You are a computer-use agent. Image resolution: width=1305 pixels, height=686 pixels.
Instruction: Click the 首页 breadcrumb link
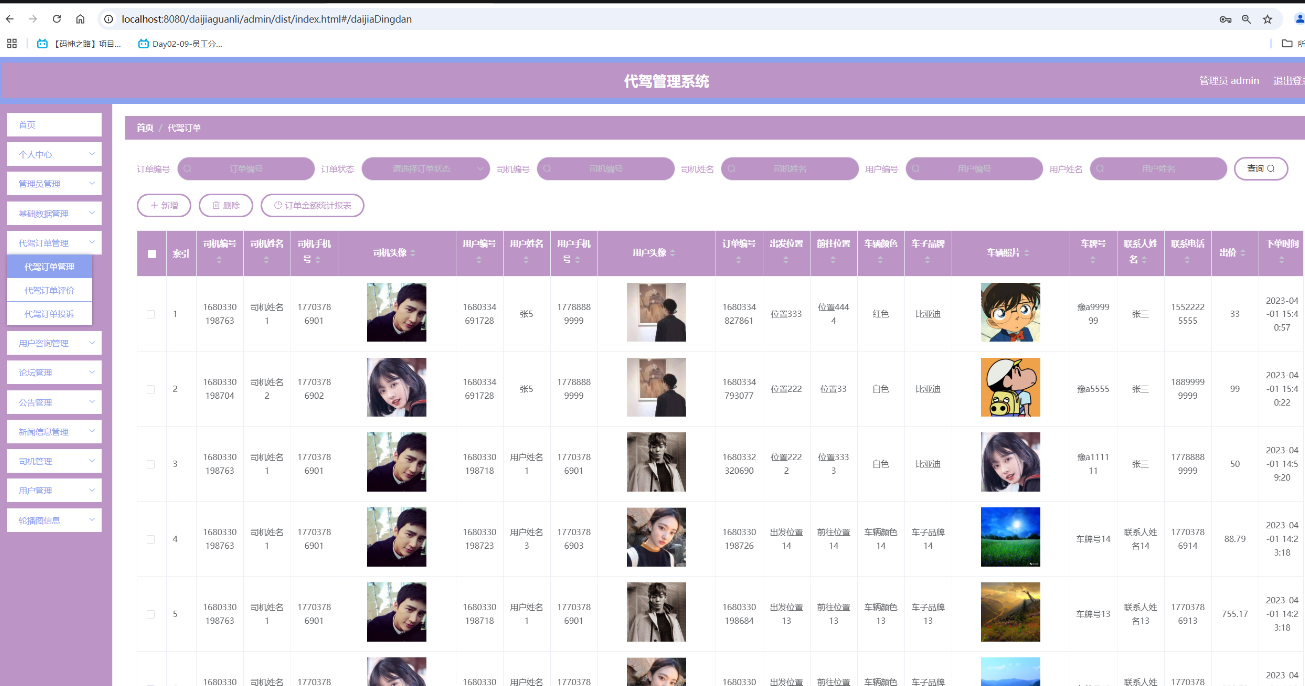(x=145, y=128)
